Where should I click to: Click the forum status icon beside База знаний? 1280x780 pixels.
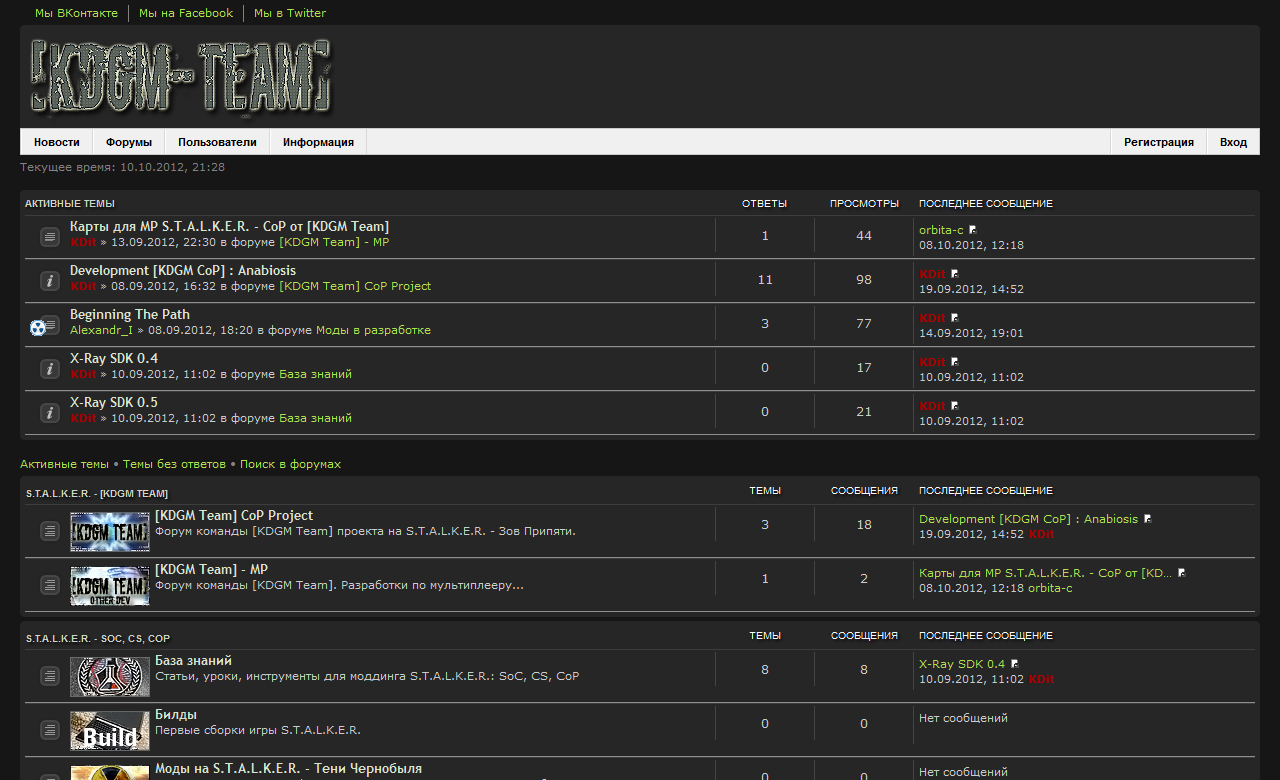pos(50,677)
